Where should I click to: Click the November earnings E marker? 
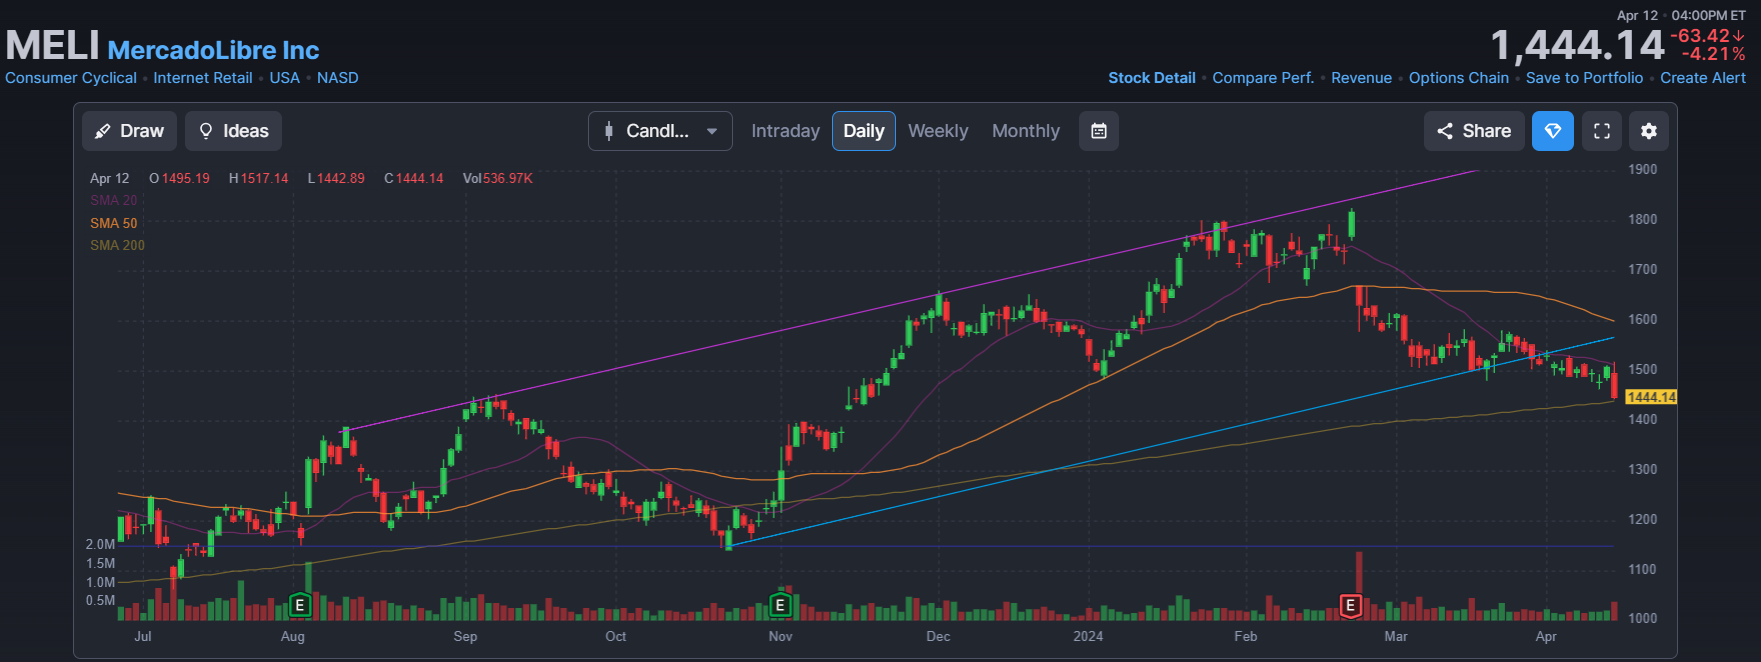(780, 605)
